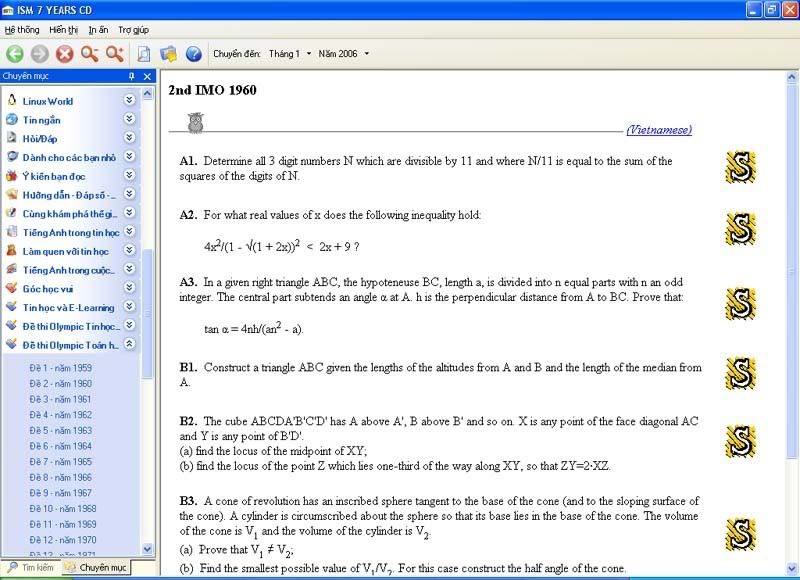Click the red Stop button in toolbar
Viewport: 800px width, 580px height.
65,54
